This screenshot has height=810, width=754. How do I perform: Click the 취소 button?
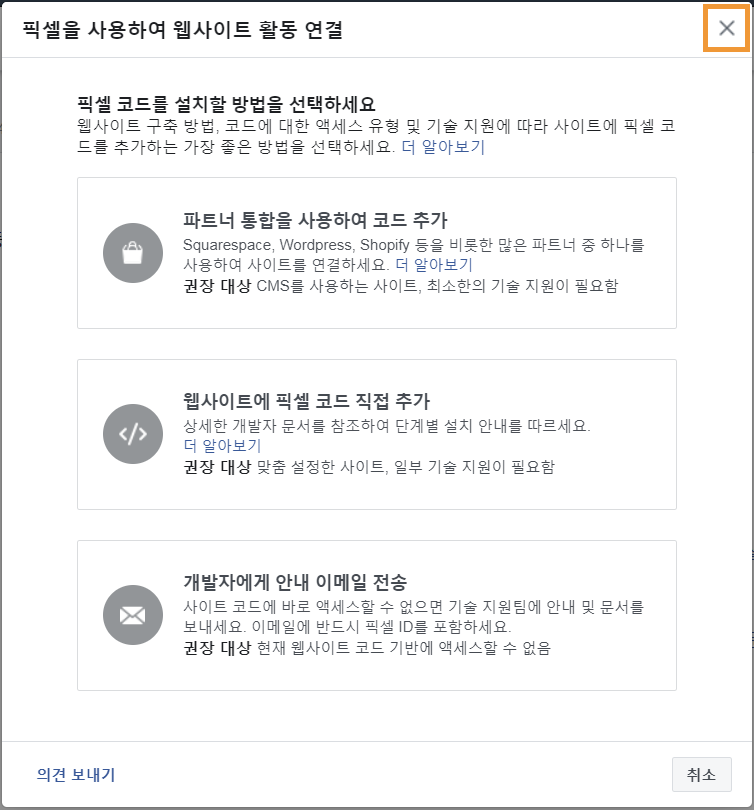pyautogui.click(x=701, y=774)
